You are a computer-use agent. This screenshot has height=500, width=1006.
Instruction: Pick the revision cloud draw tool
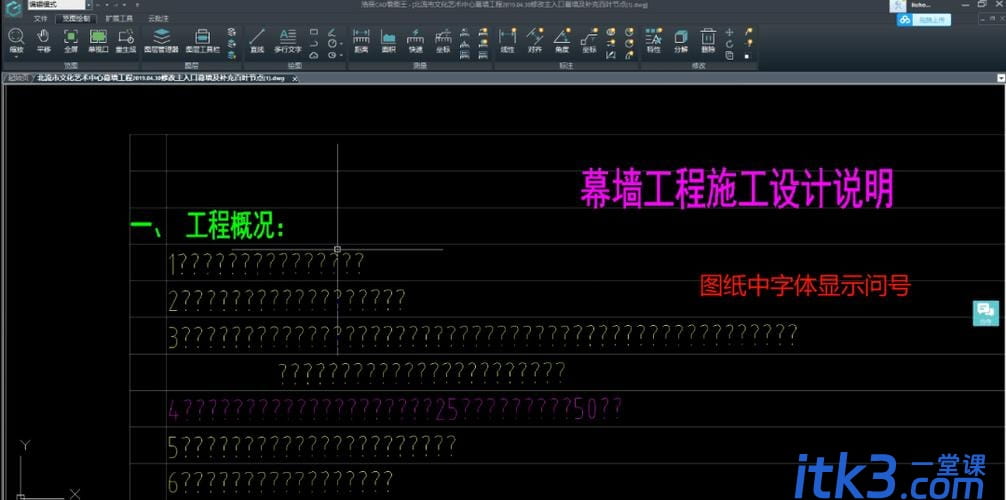(x=314, y=55)
